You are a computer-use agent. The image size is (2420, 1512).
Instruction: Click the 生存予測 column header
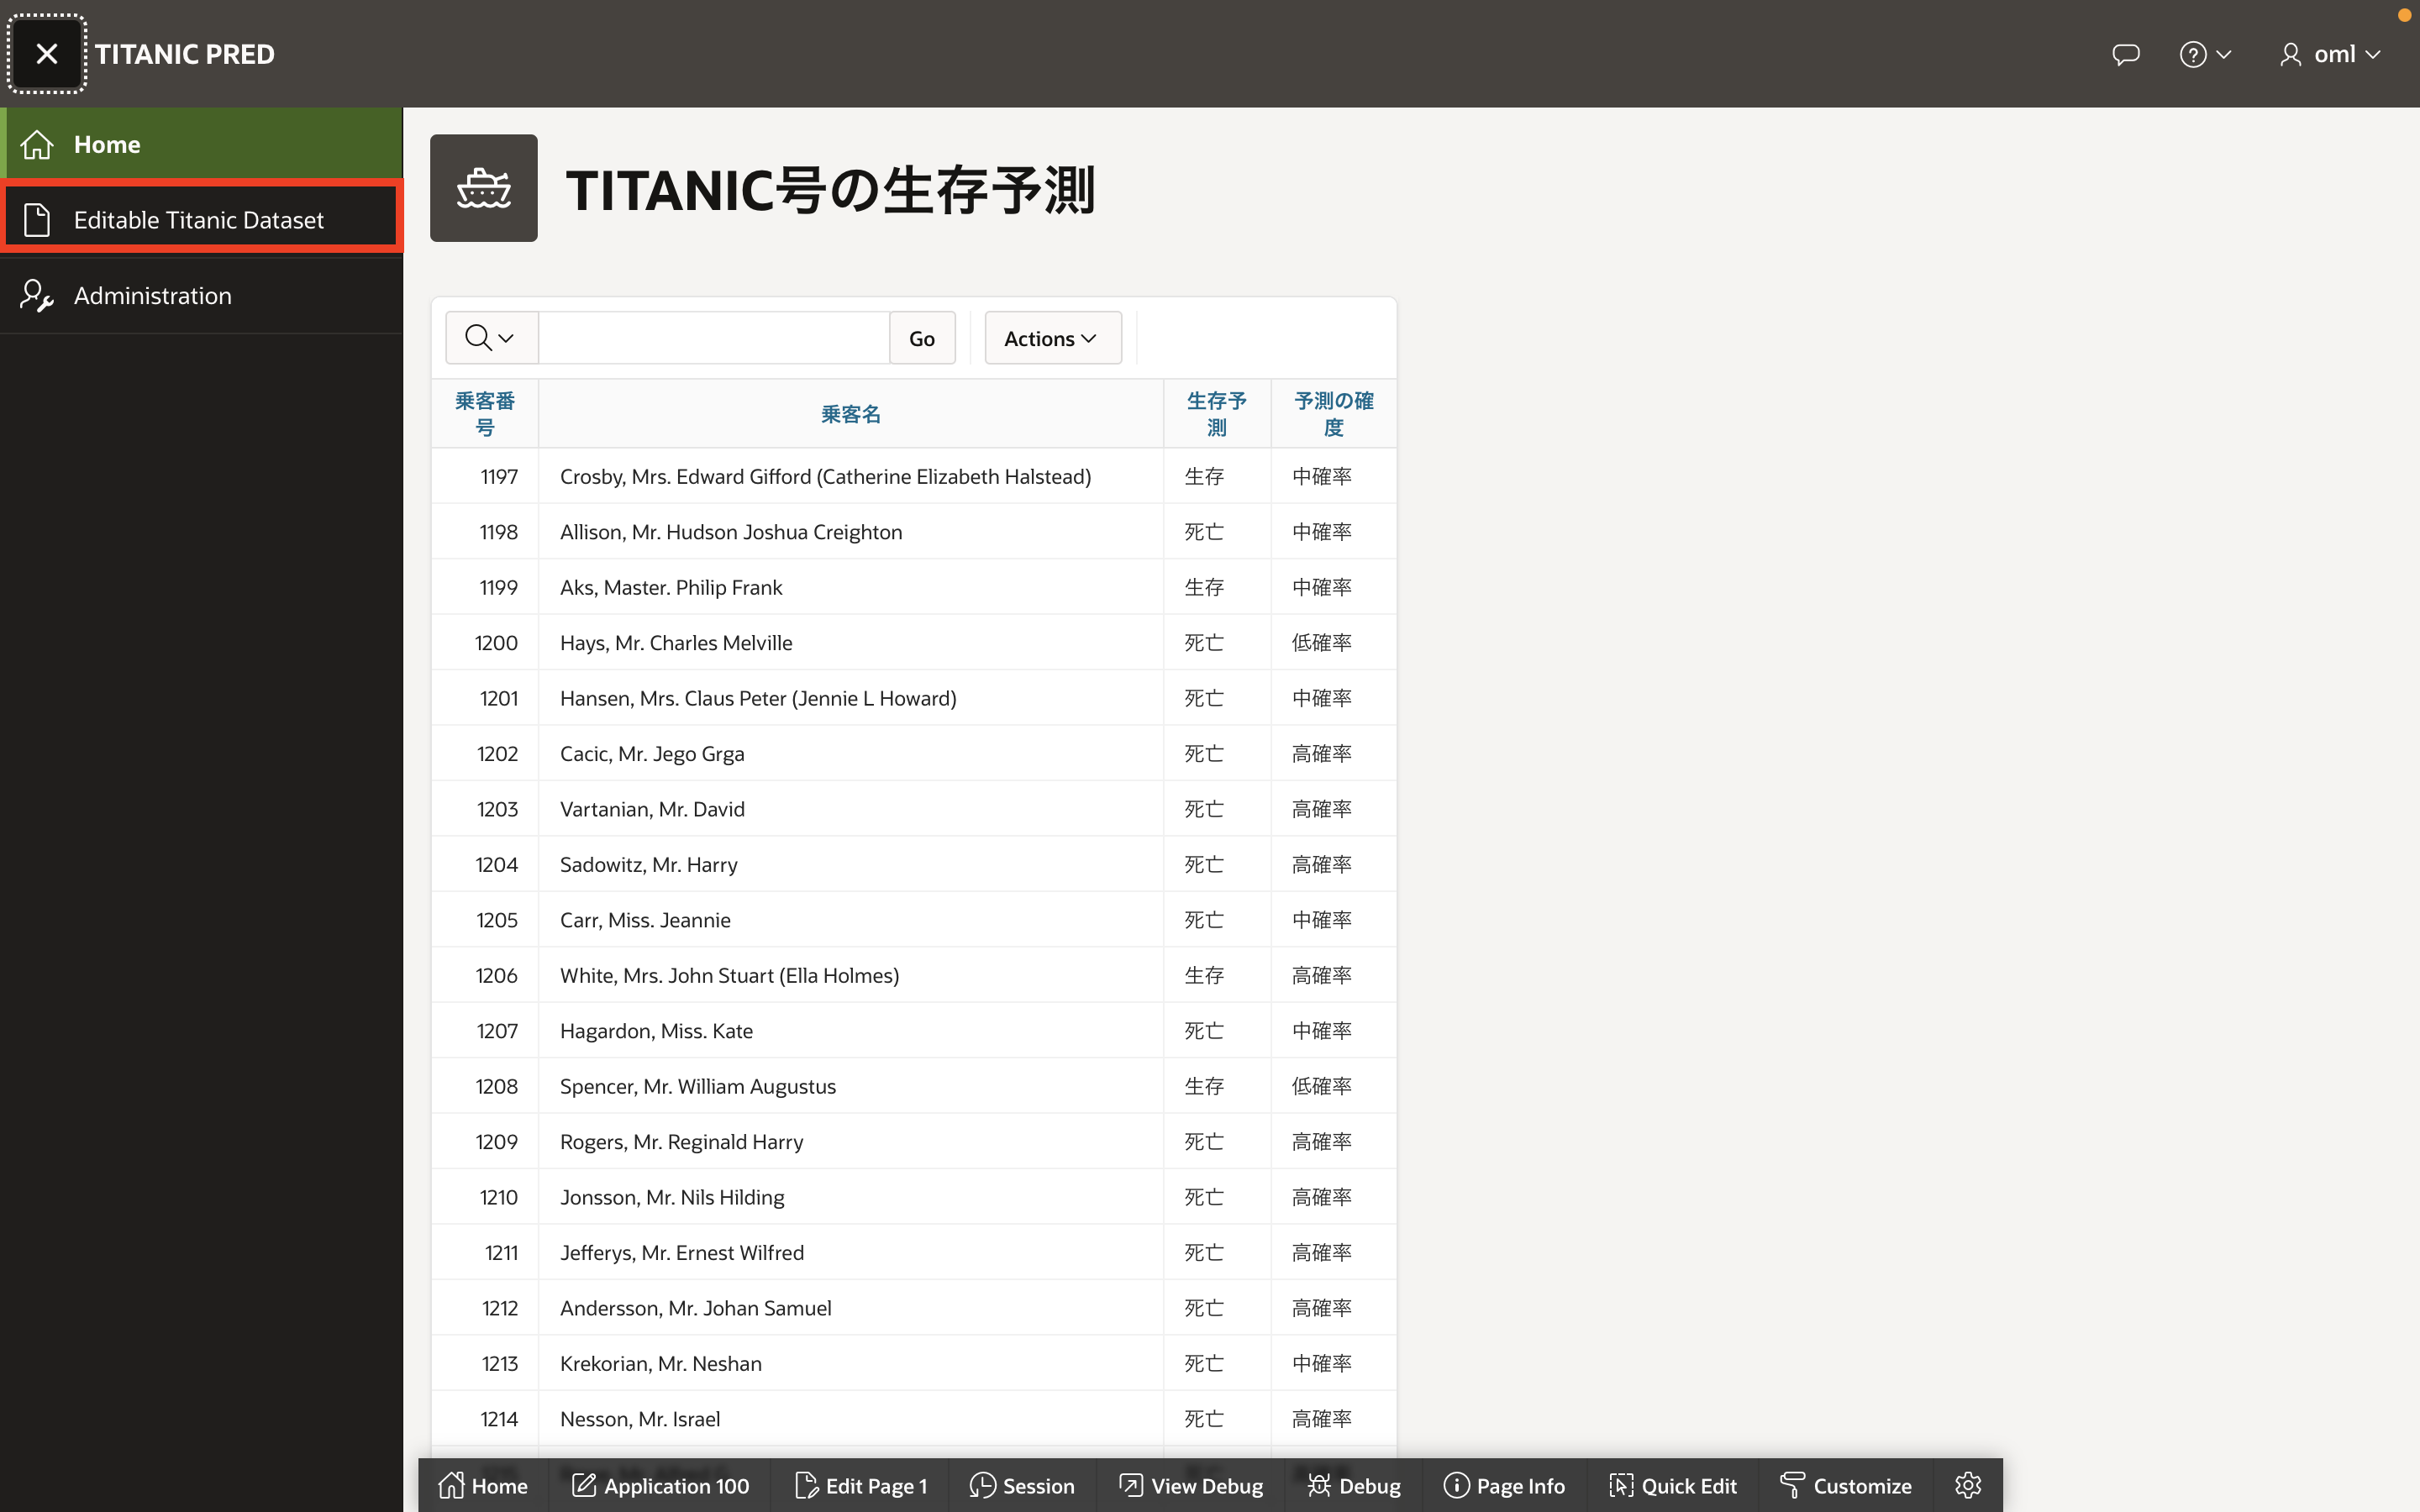1217,414
